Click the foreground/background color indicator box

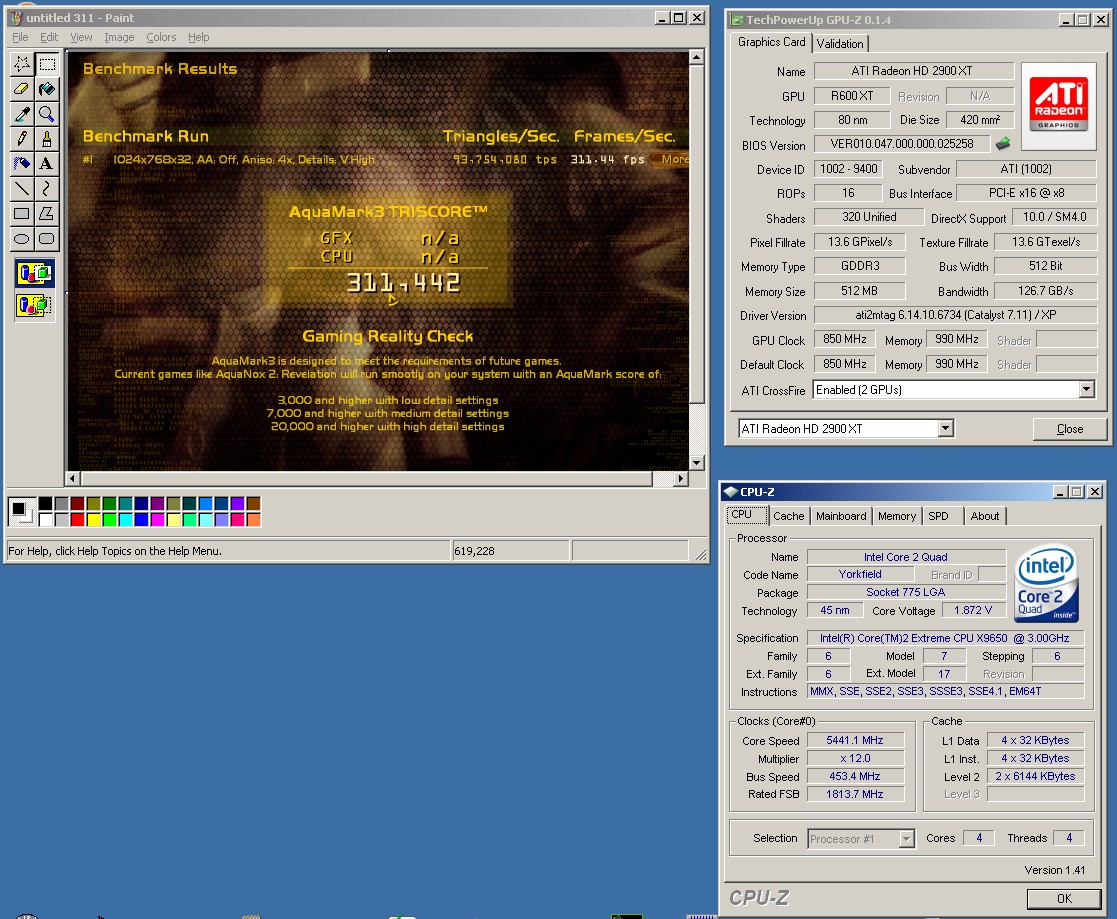pos(21,511)
